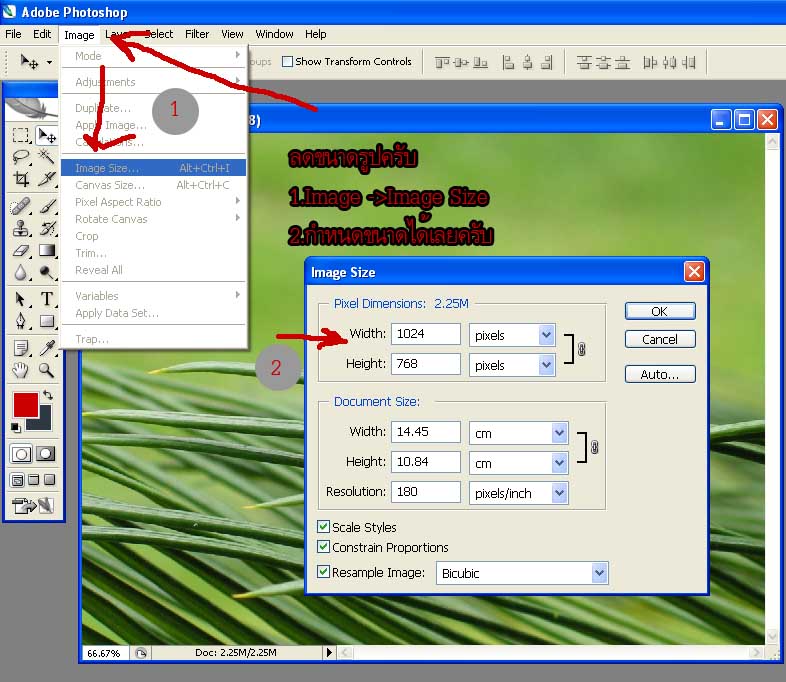The height and width of the screenshot is (682, 786).
Task: Toggle Resample Image checkbox
Action: (323, 572)
